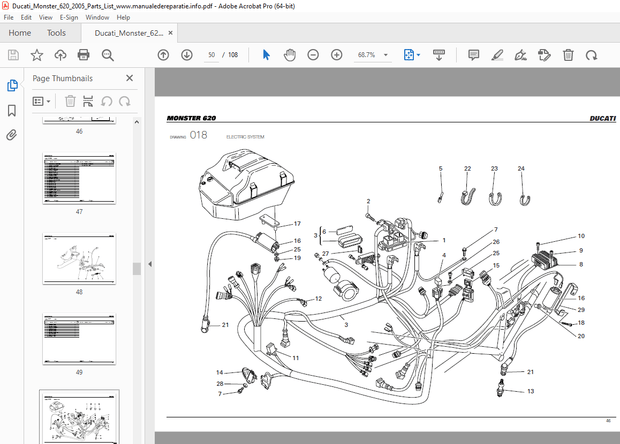Click the upload to cloud icon

(x=60, y=55)
